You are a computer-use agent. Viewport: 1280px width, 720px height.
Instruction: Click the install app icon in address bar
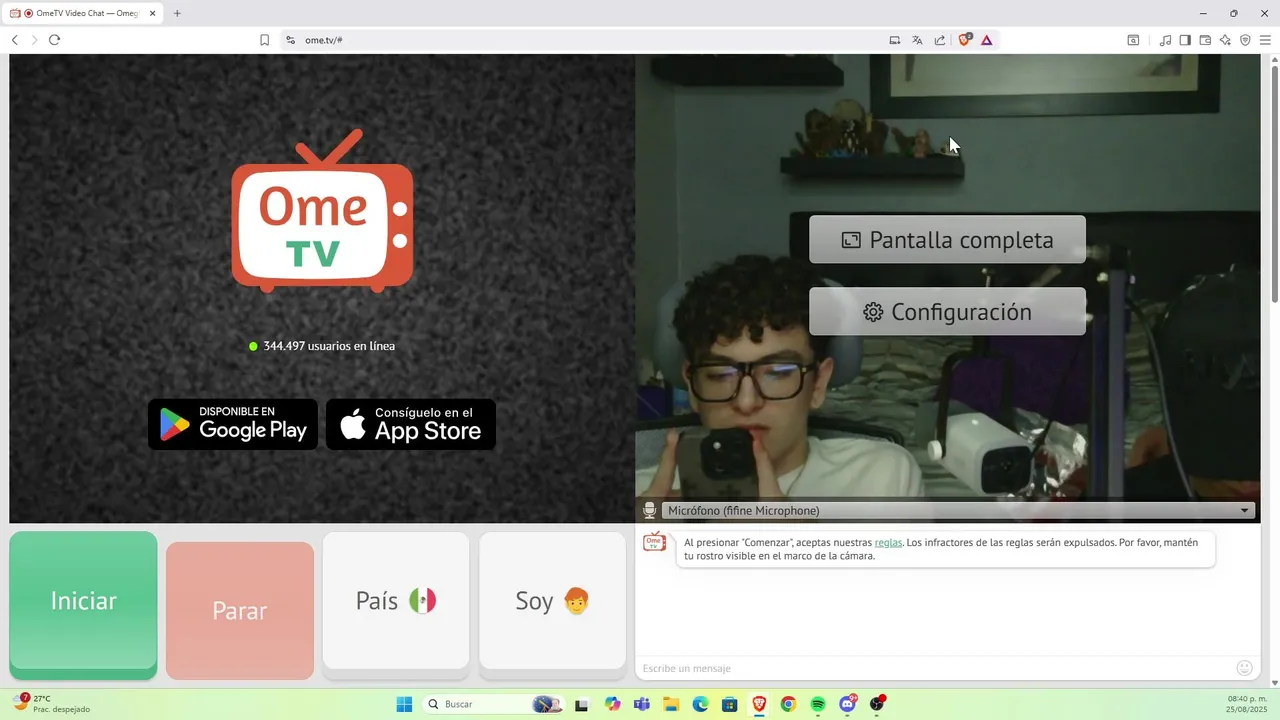pos(895,40)
